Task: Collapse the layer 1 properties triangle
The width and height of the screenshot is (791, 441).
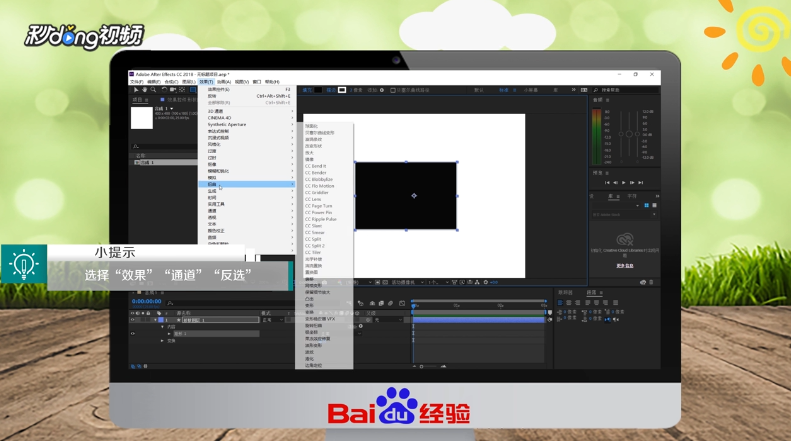Action: pyautogui.click(x=155, y=320)
